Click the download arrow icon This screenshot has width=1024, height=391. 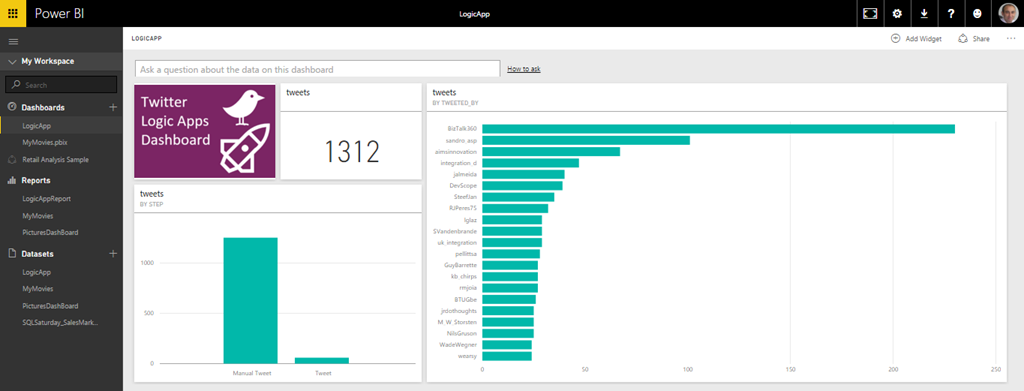(924, 14)
